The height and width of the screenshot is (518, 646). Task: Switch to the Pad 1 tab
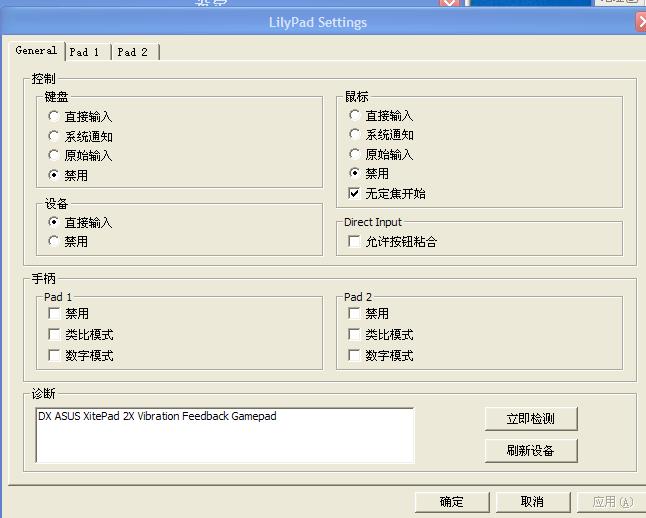point(85,52)
